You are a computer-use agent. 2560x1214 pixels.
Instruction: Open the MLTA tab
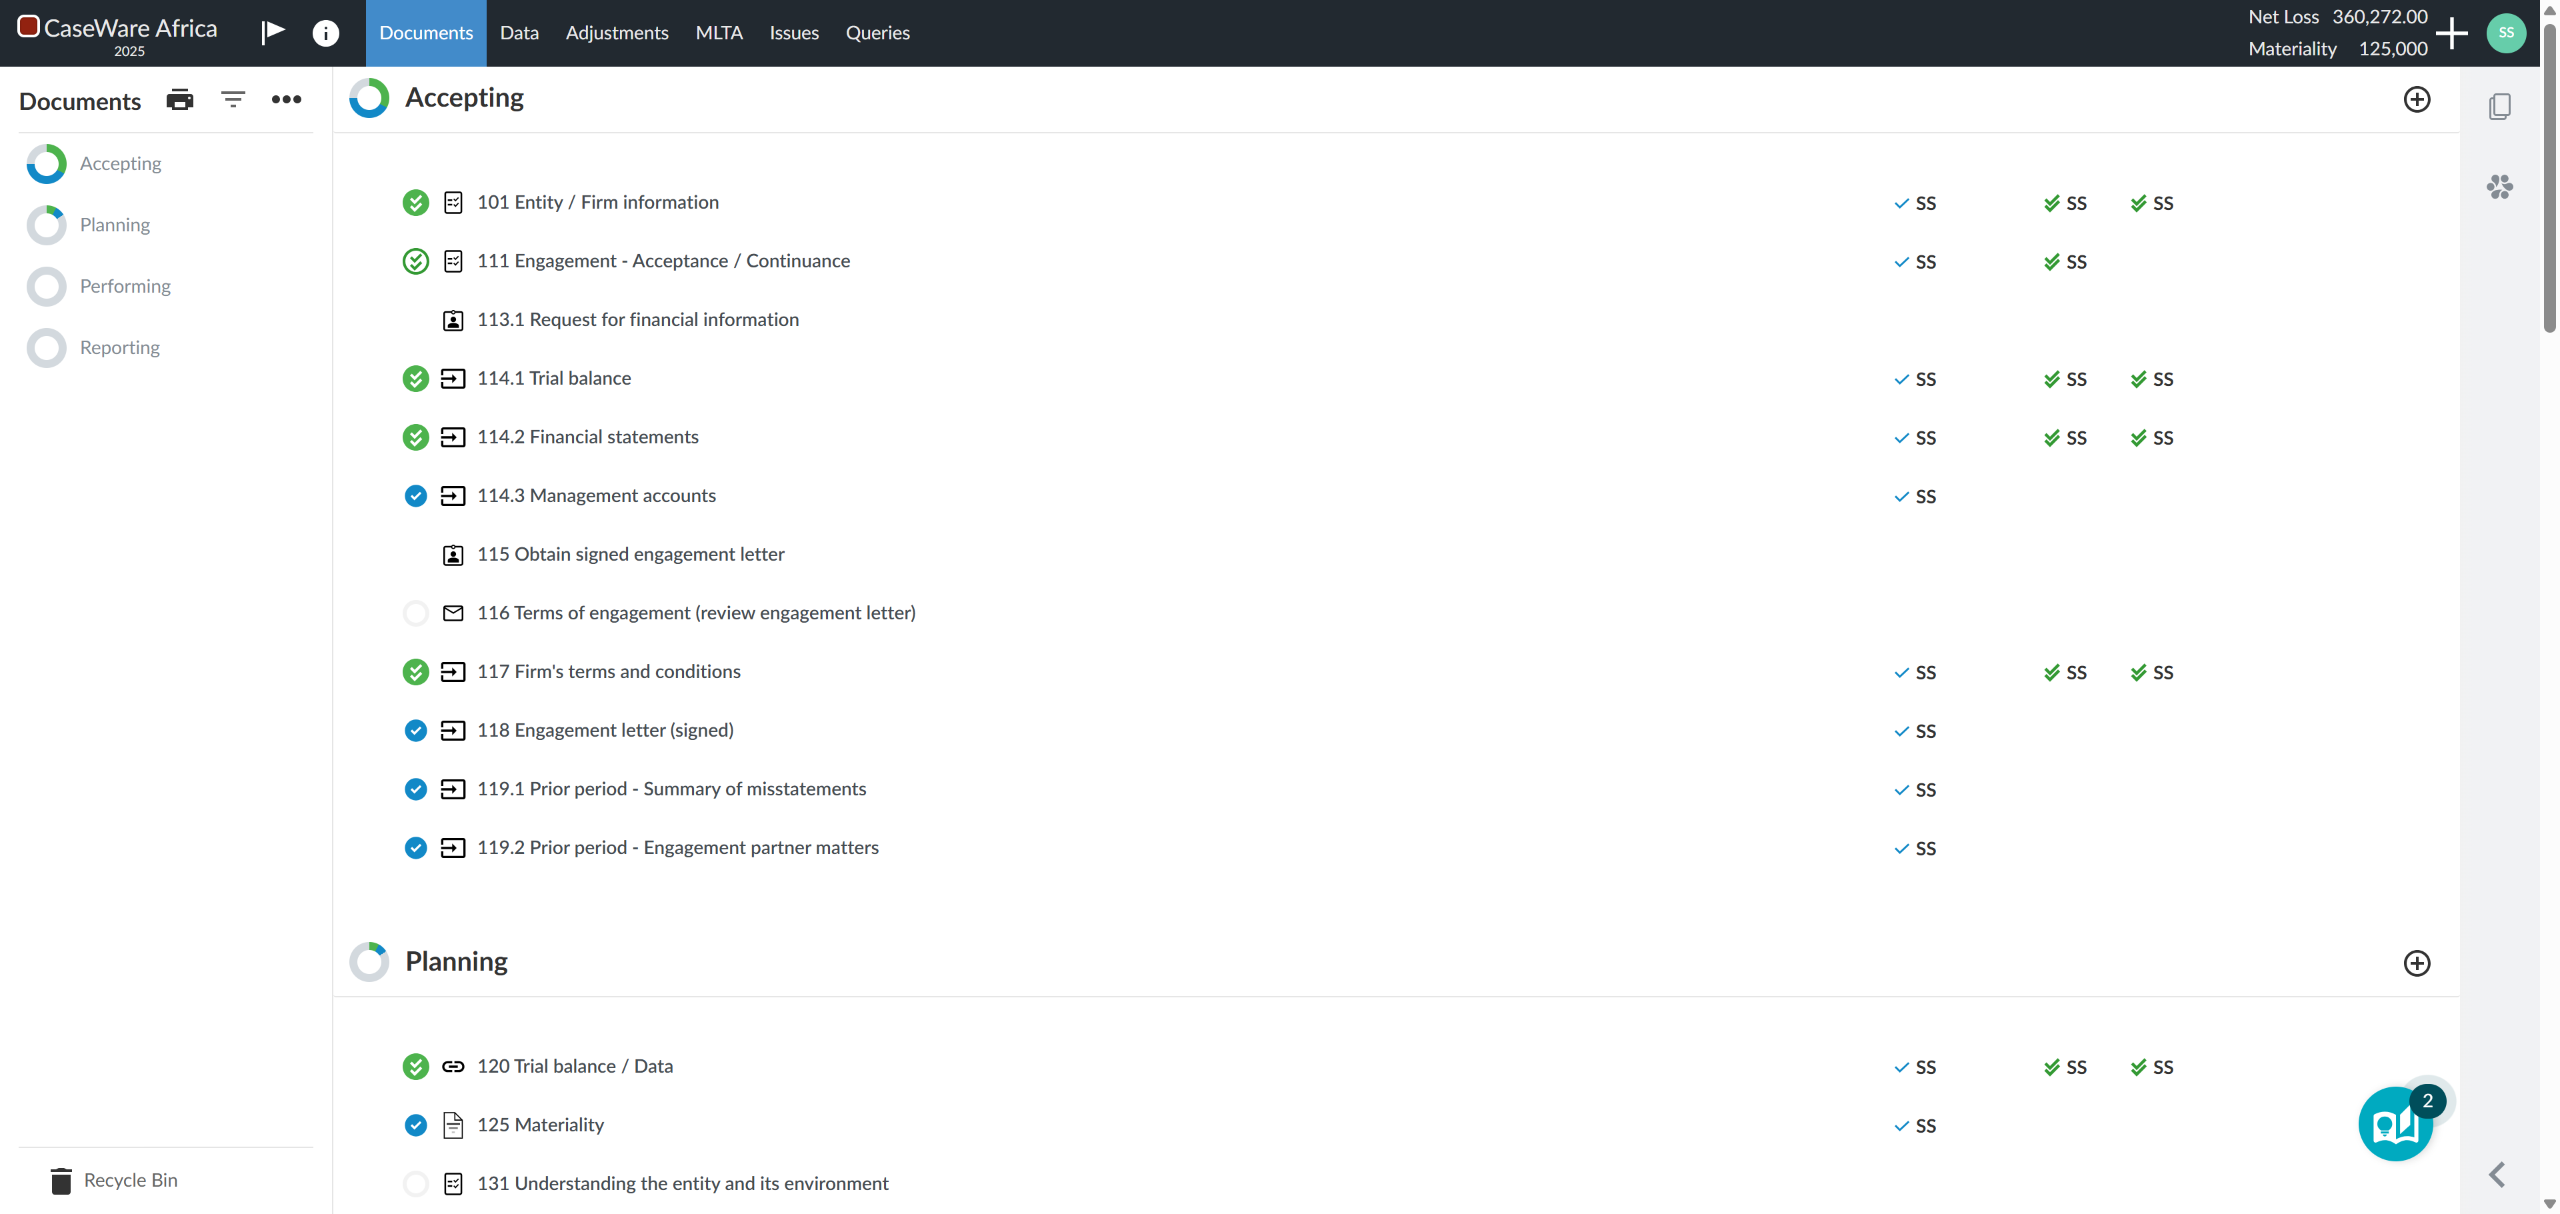tap(718, 33)
